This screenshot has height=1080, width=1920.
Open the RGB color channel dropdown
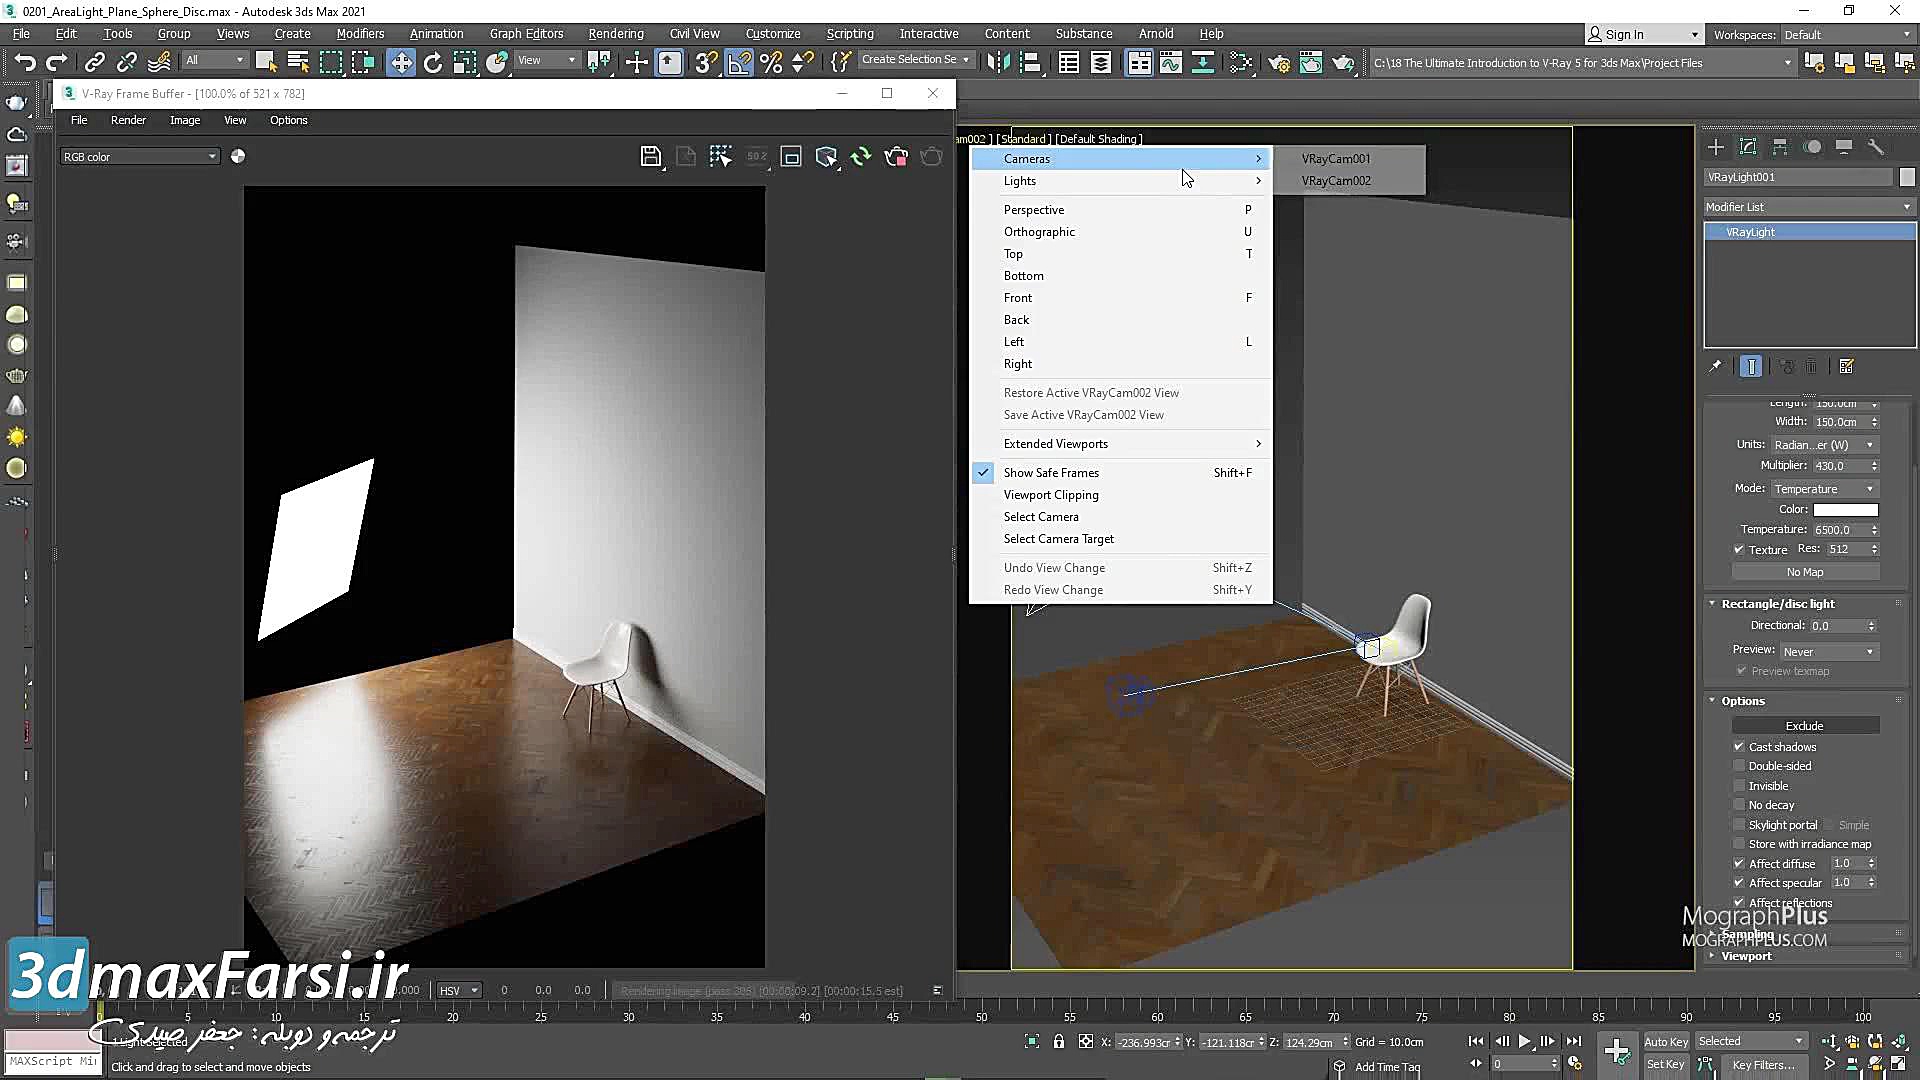tap(139, 157)
